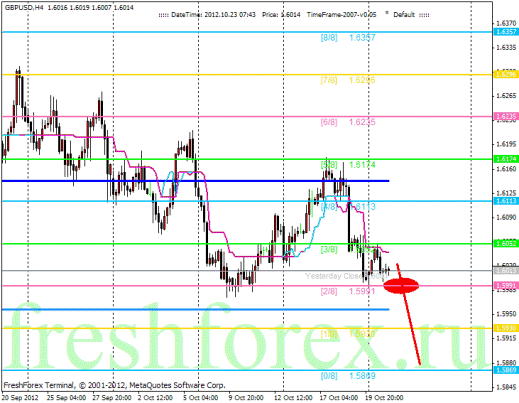This screenshot has height=403, width=519.
Task: Click the GBPUSD,H4 symbol title text
Action: [x=24, y=7]
